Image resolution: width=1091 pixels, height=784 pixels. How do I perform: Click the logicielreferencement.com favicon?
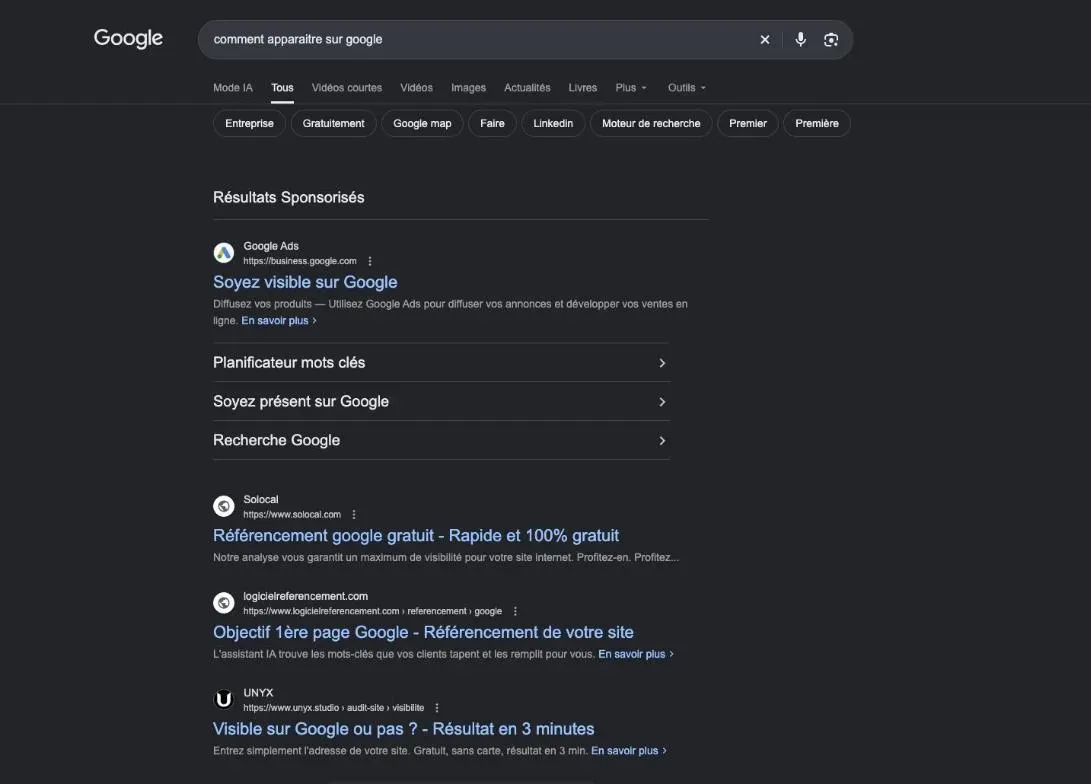tap(223, 602)
